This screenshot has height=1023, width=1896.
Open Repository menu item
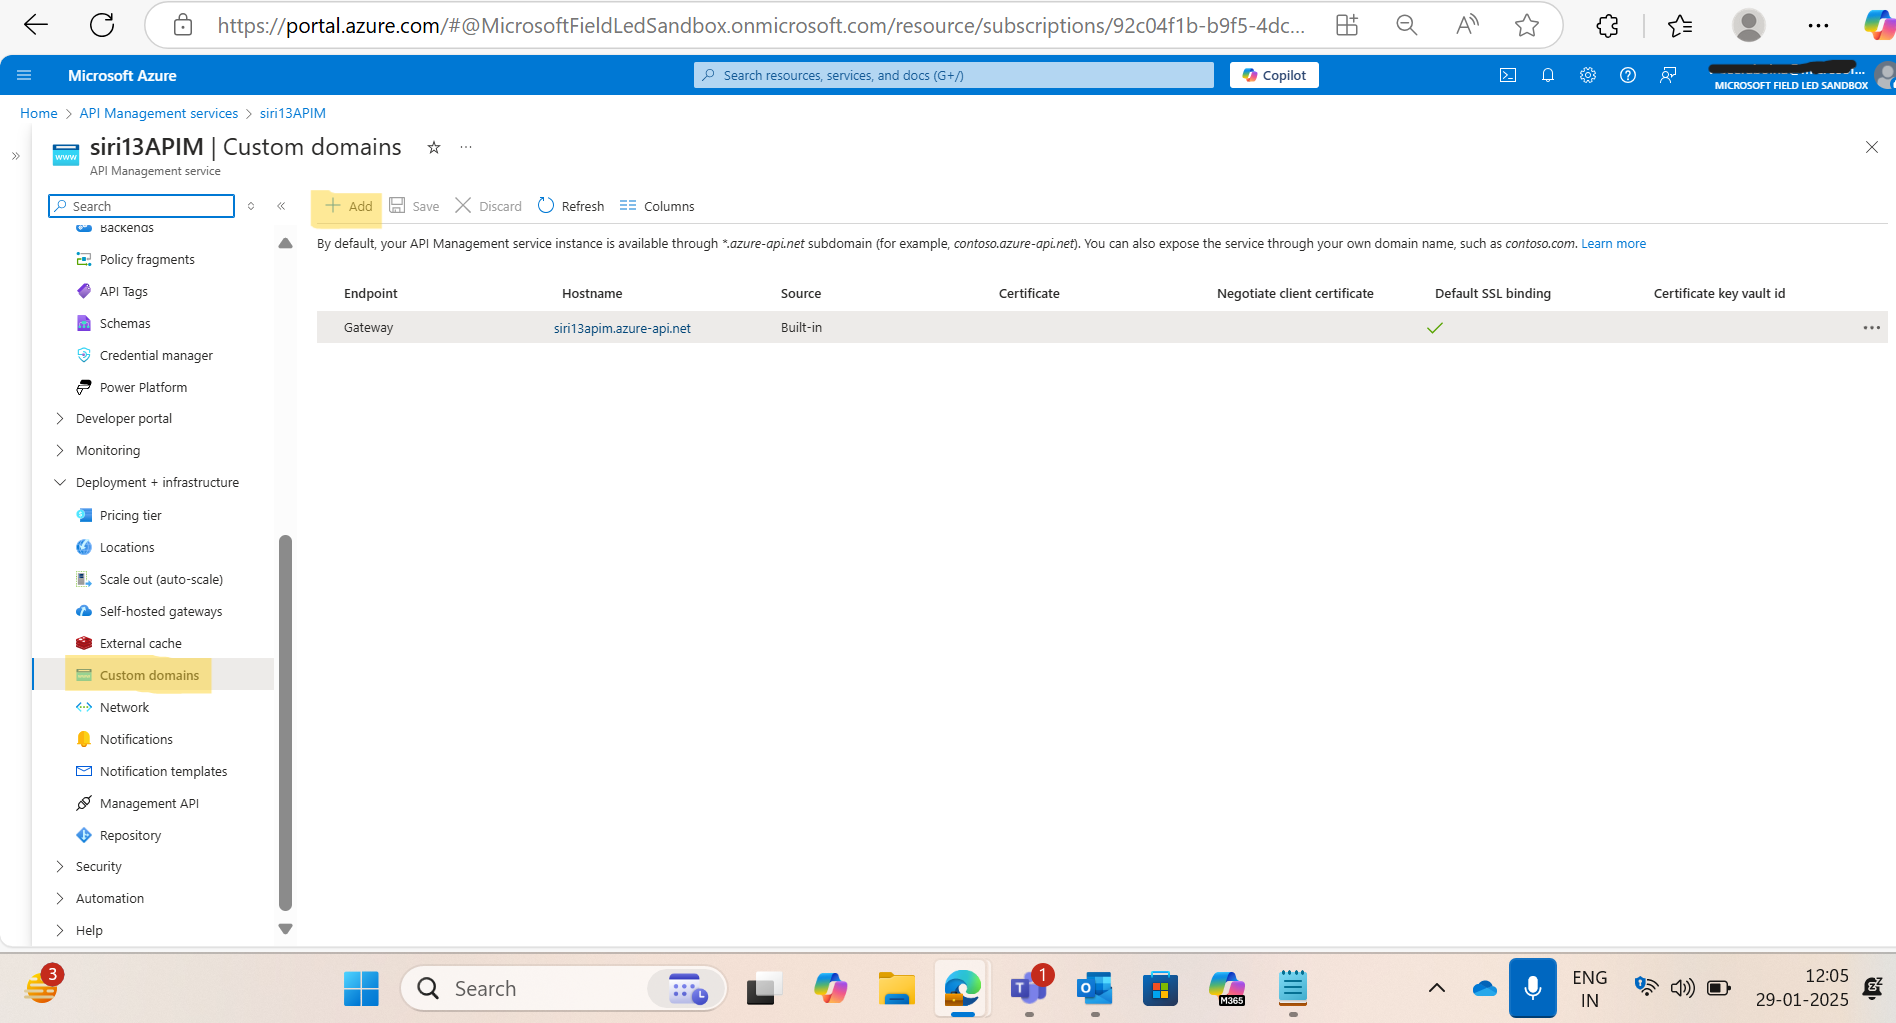130,835
